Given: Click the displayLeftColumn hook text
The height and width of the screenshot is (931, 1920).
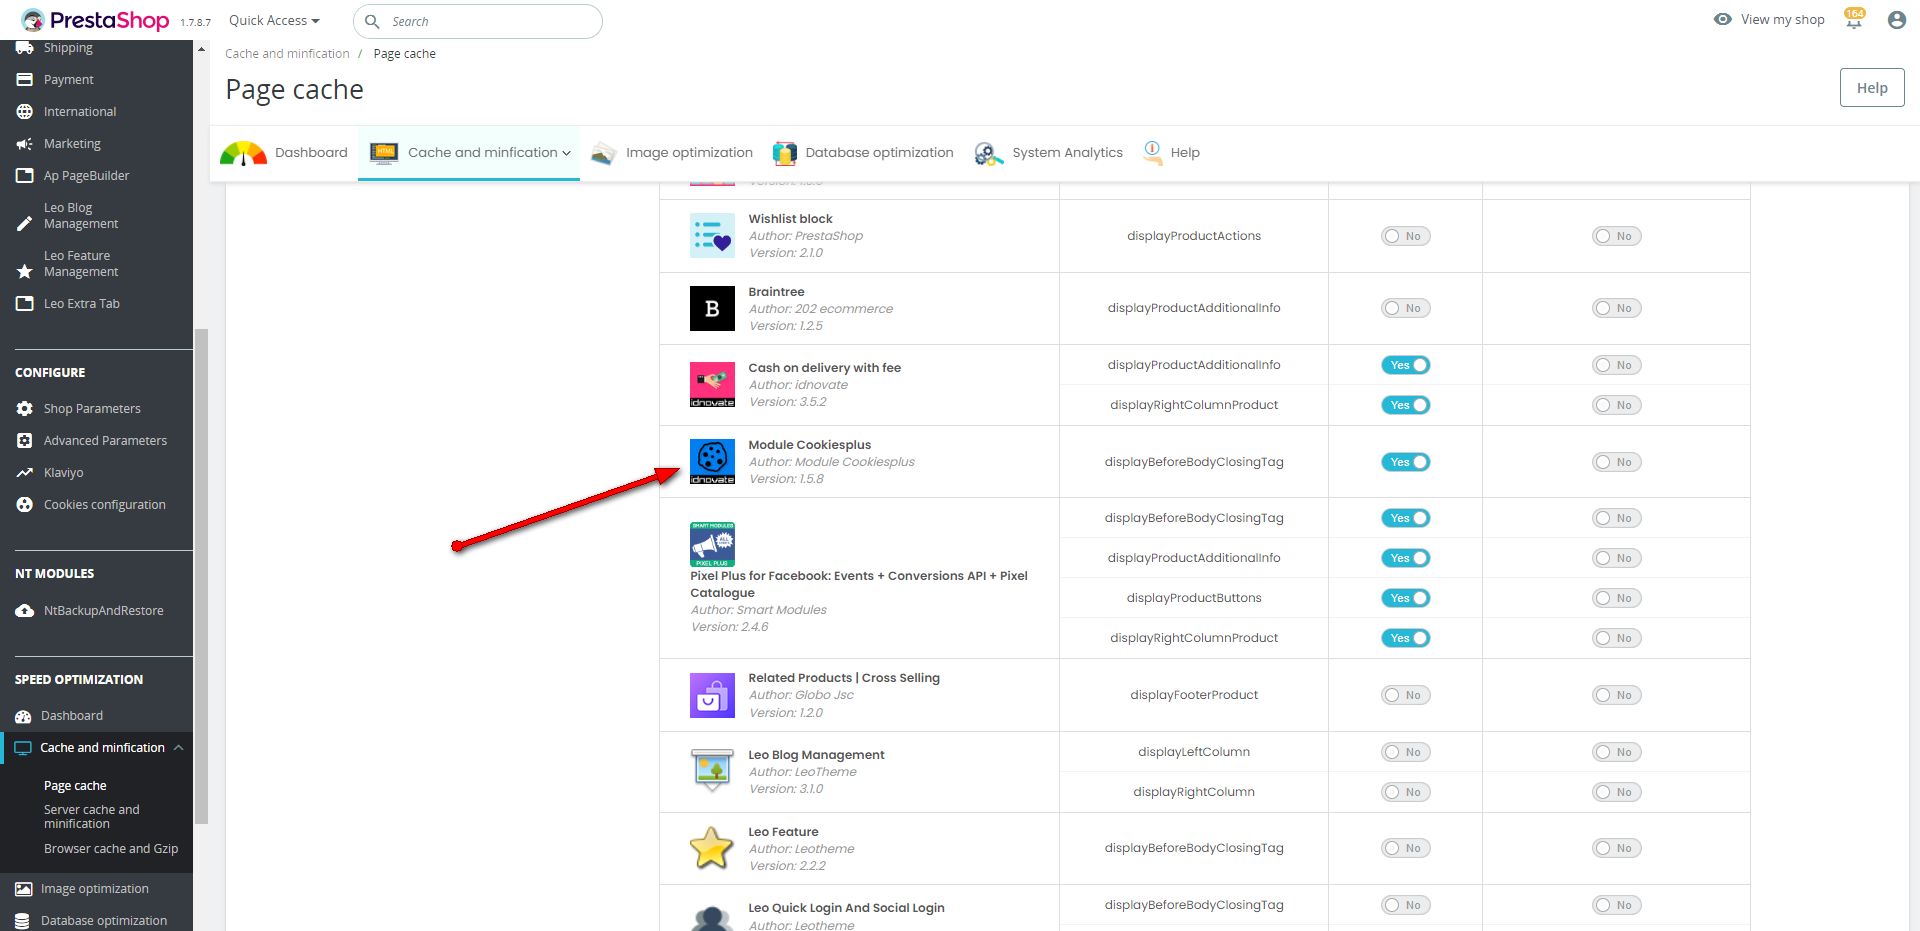Looking at the screenshot, I should (x=1194, y=752).
